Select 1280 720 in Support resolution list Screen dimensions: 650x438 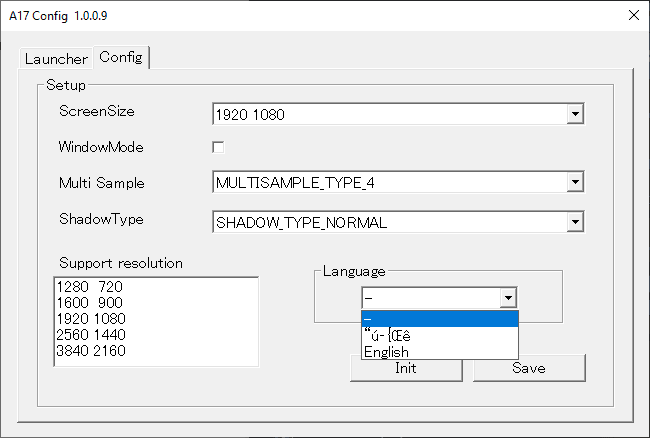pyautogui.click(x=90, y=287)
